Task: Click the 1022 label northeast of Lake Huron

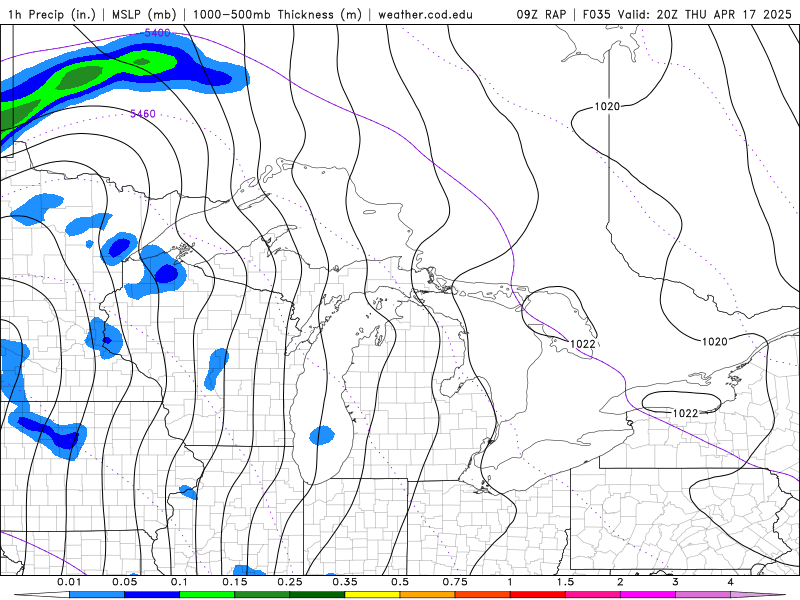Action: point(582,344)
